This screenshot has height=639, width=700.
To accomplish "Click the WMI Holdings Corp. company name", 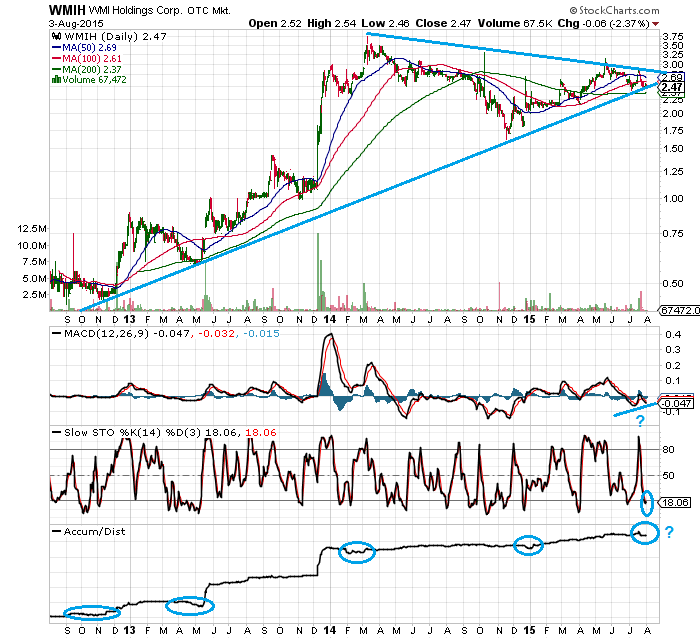I will [x=135, y=10].
